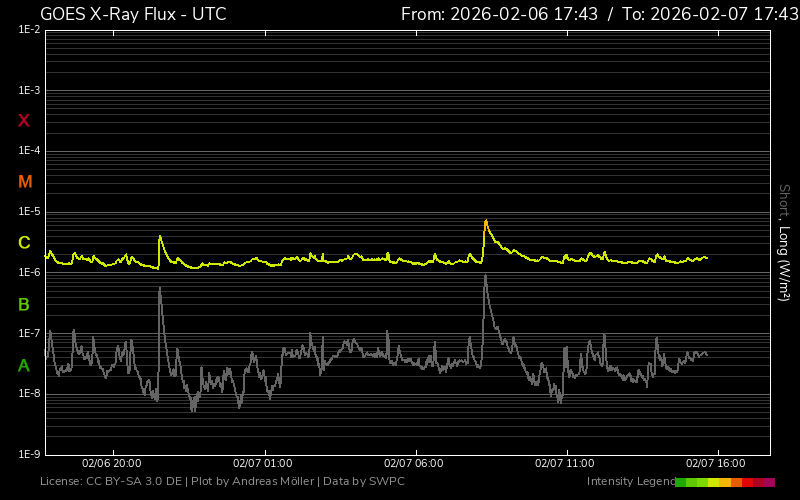Screen dimensions: 800x500
Task: Click the 02/06 20:00 time axis label
Action: (111, 464)
